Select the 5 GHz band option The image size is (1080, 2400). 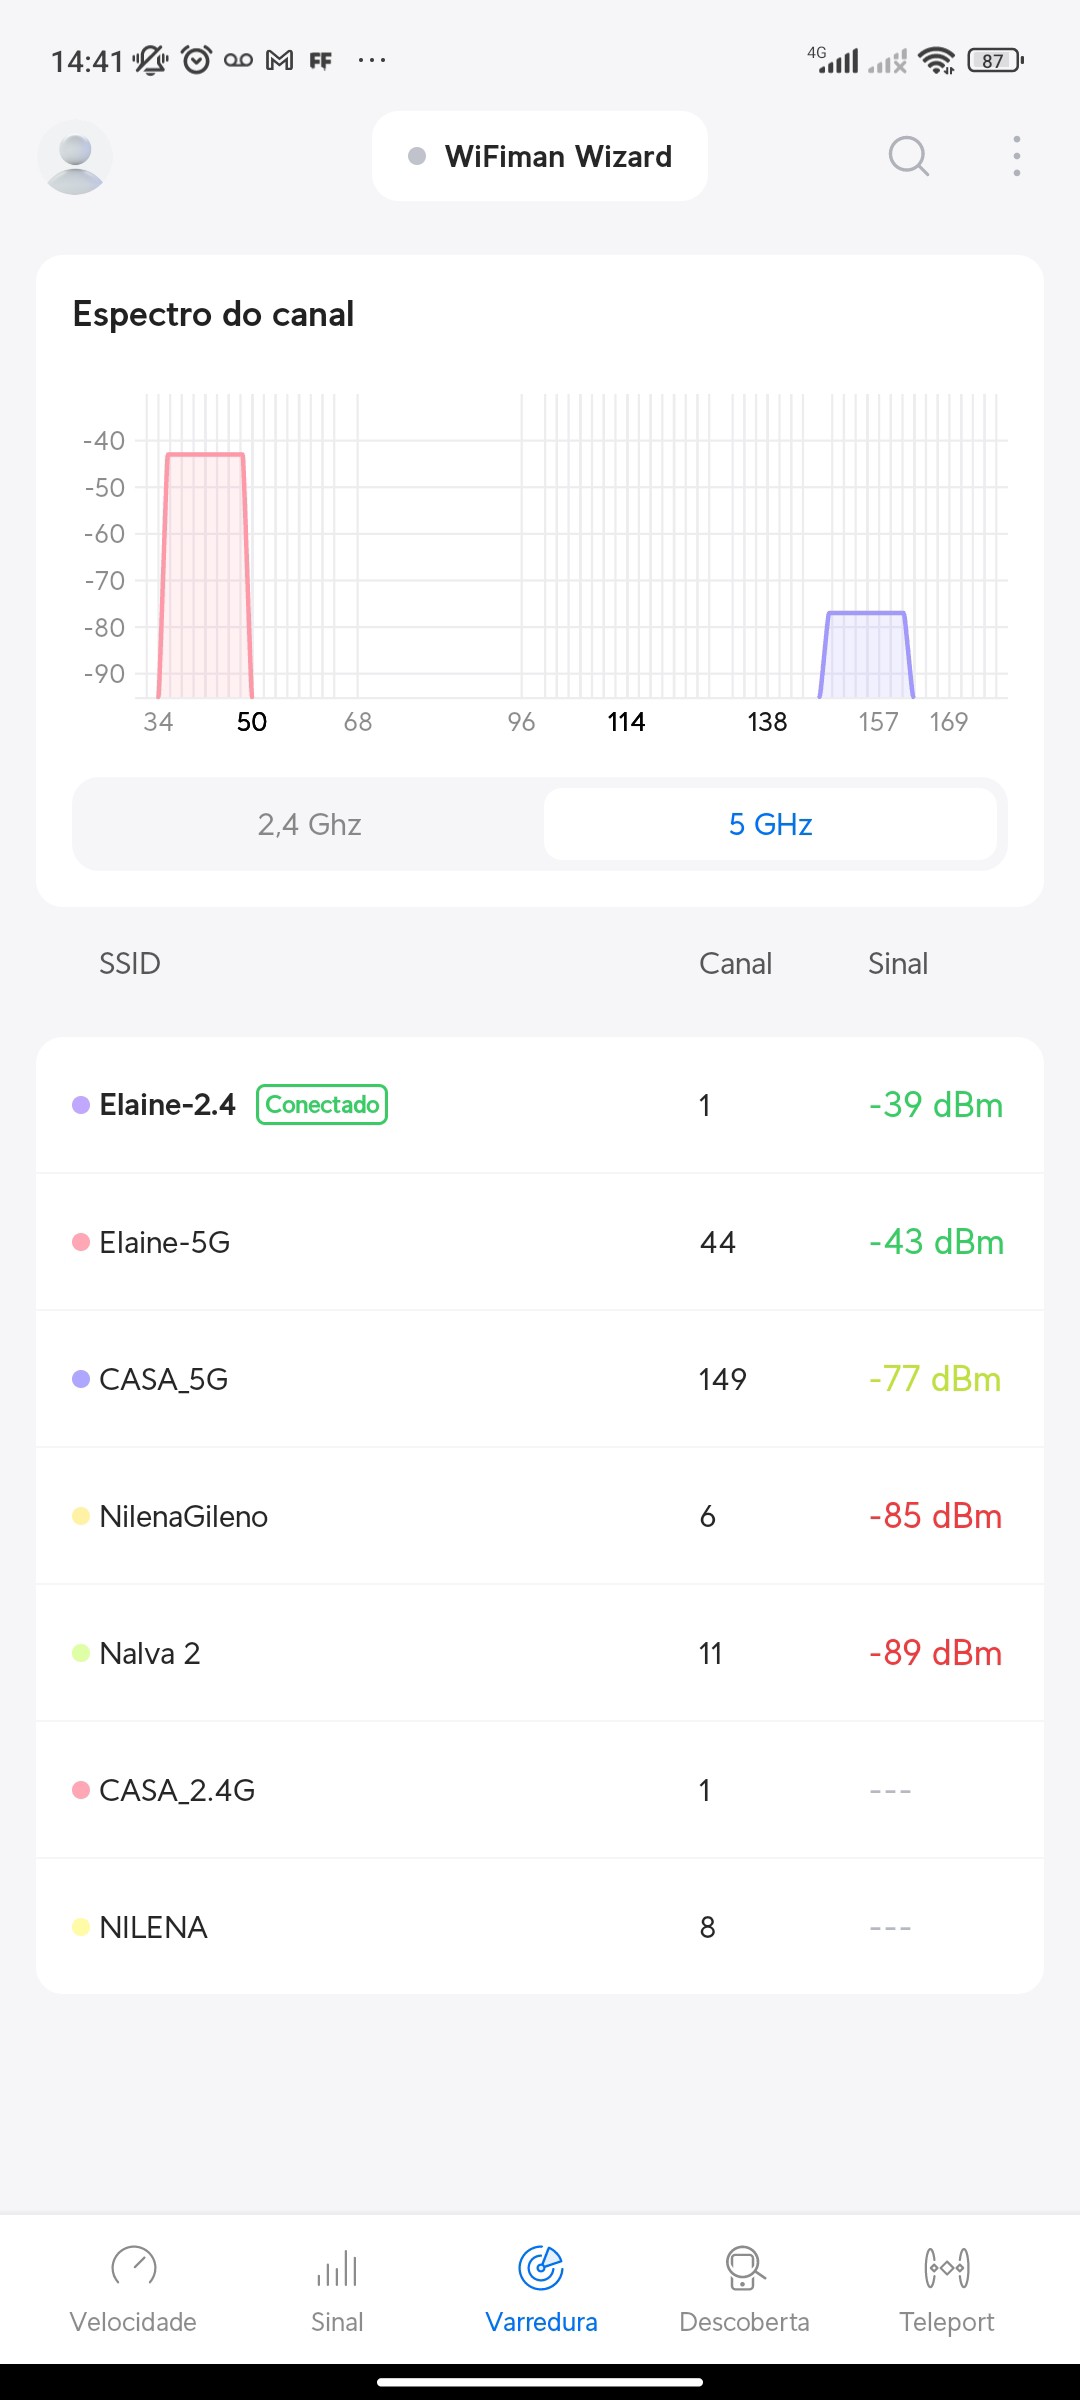coord(770,824)
